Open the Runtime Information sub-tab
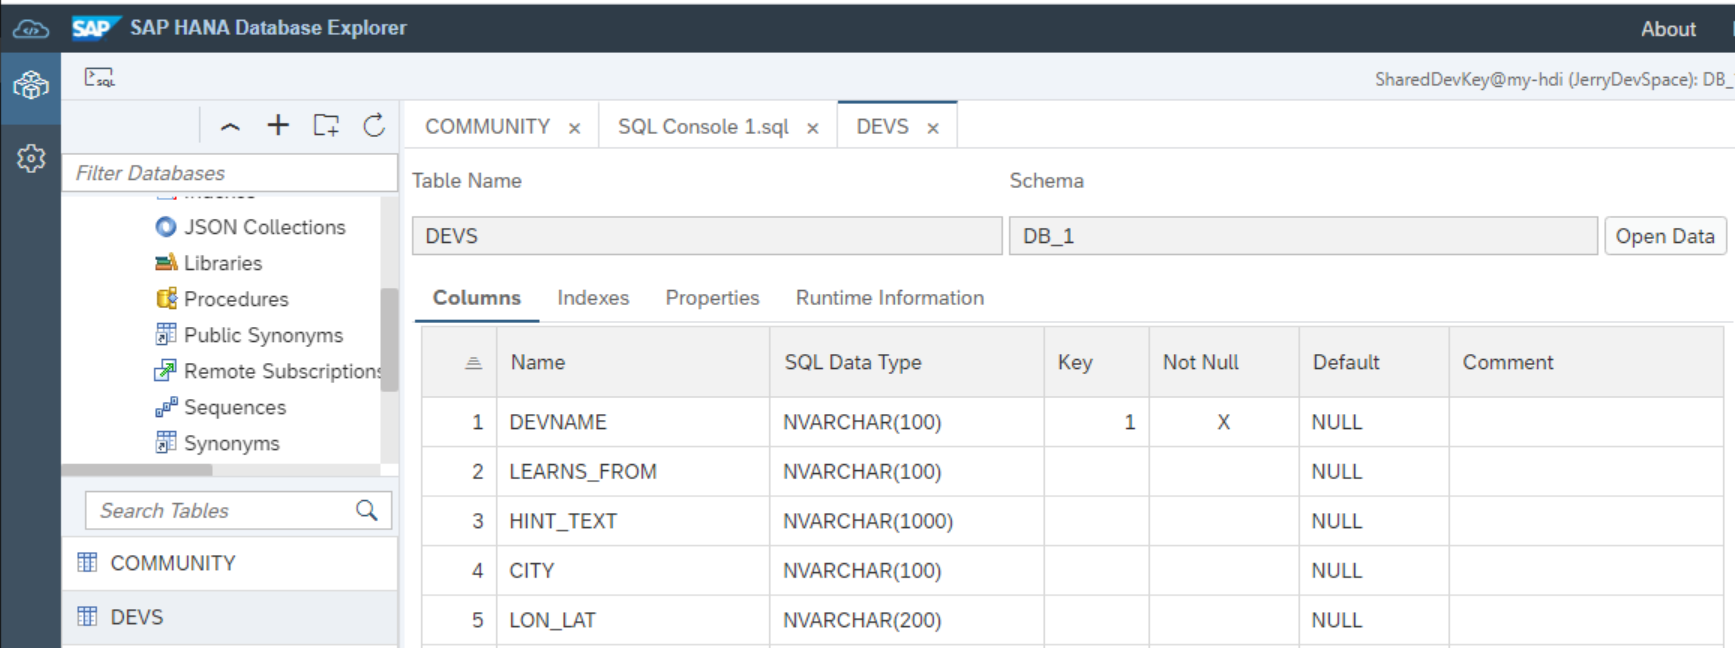The image size is (1735, 648). (890, 298)
